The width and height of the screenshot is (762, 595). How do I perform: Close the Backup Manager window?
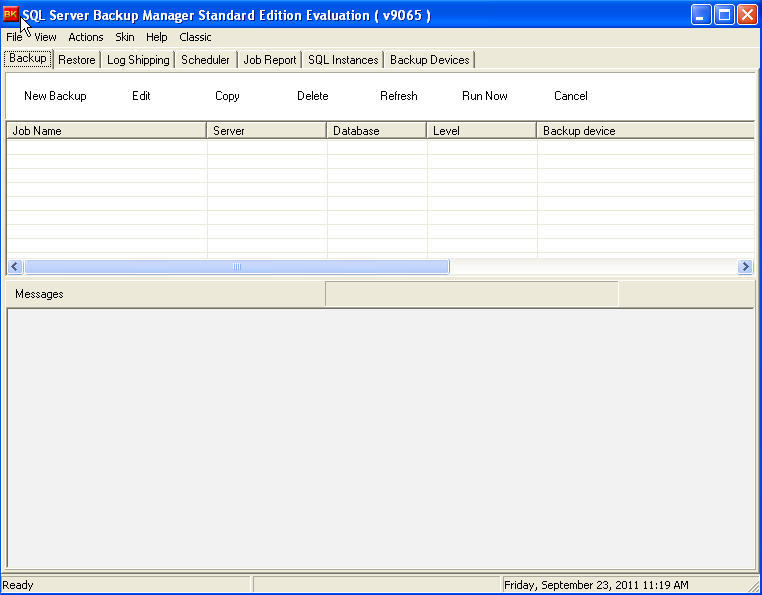point(747,15)
